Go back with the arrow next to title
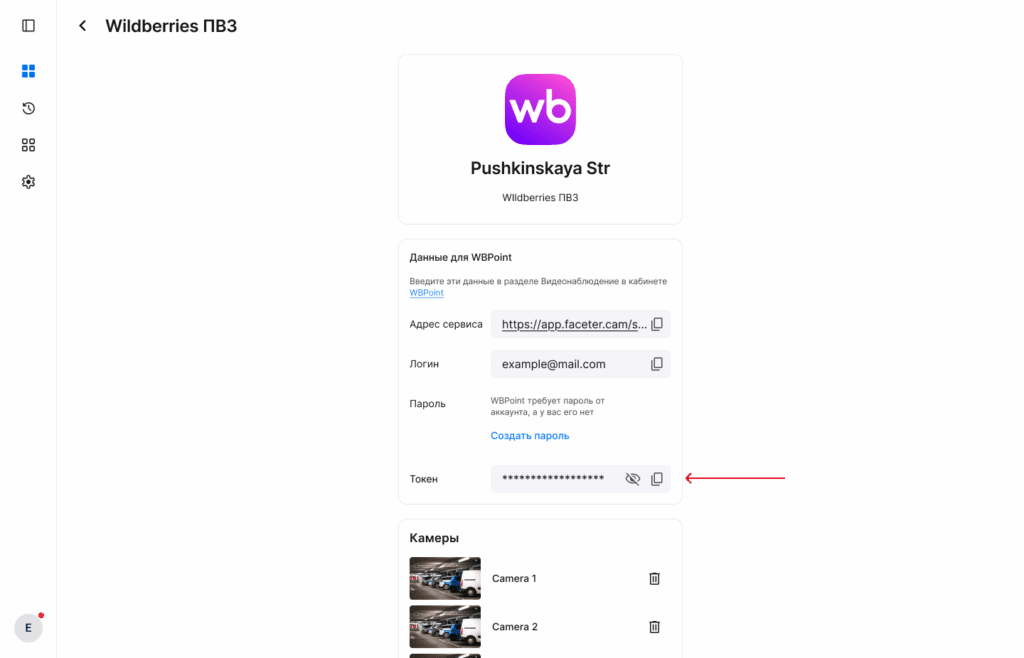1024x658 pixels. tap(82, 26)
